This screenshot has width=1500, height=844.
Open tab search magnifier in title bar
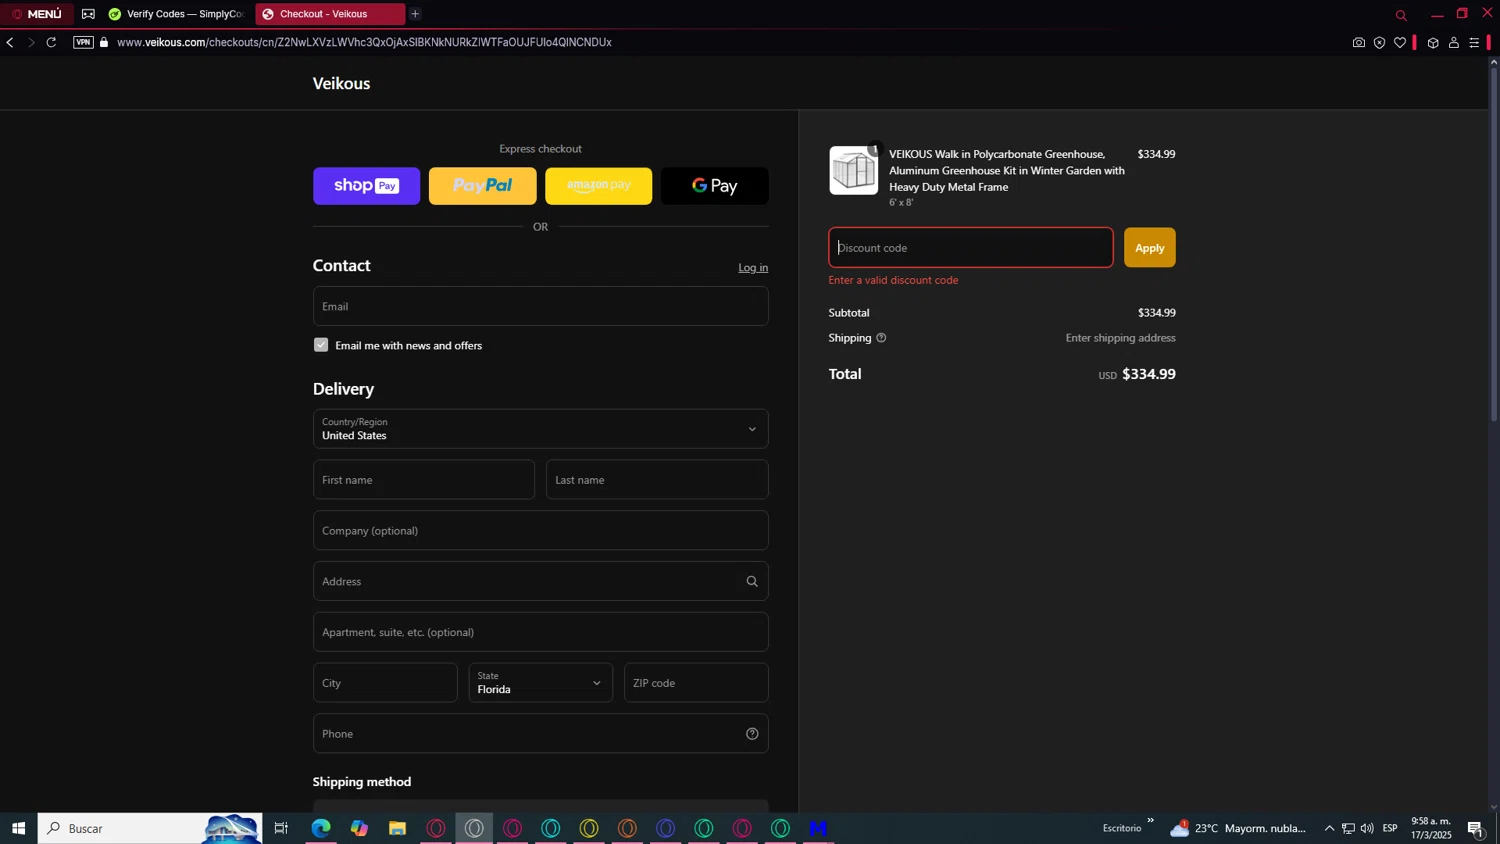click(1401, 15)
